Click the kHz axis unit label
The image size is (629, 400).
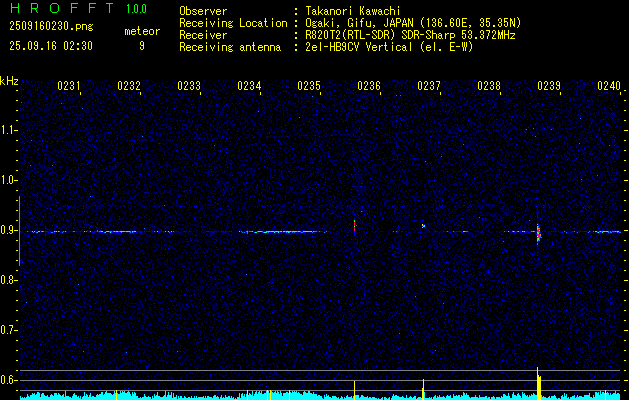click(9, 81)
